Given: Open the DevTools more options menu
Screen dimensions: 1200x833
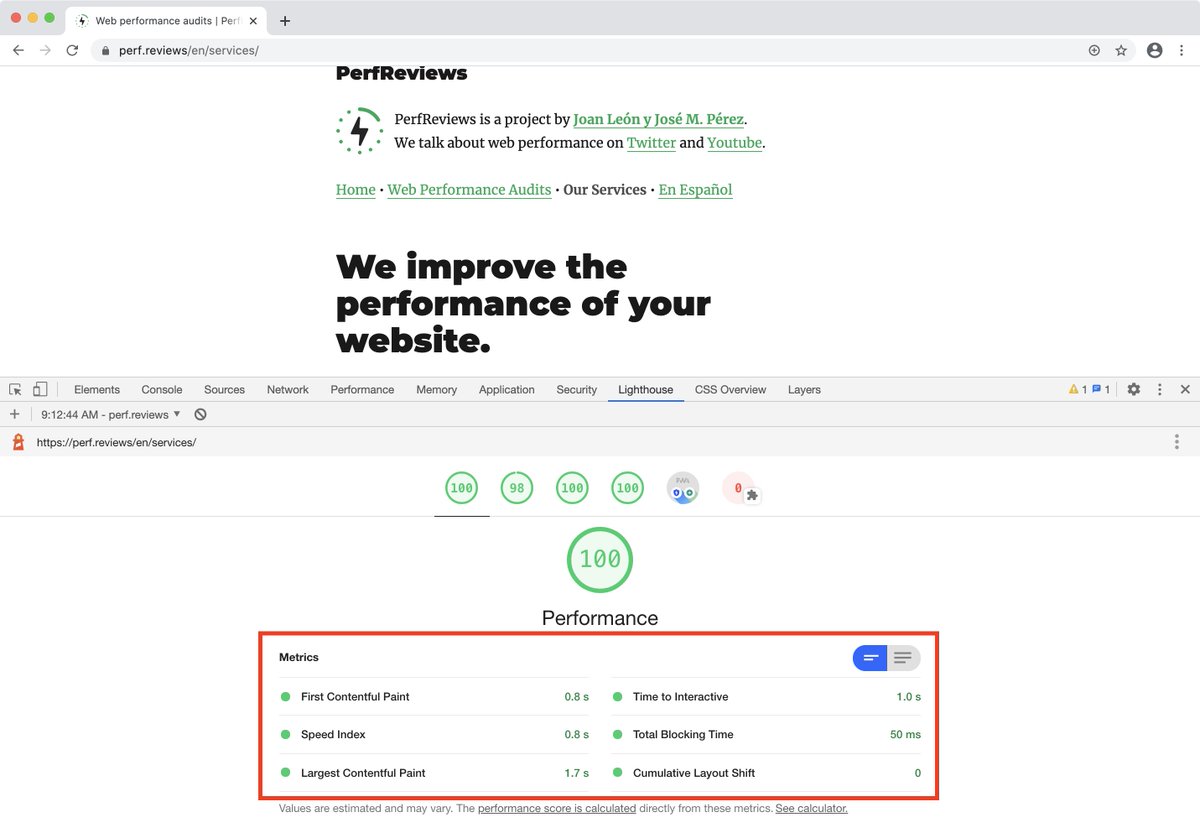Looking at the screenshot, I should point(1160,389).
